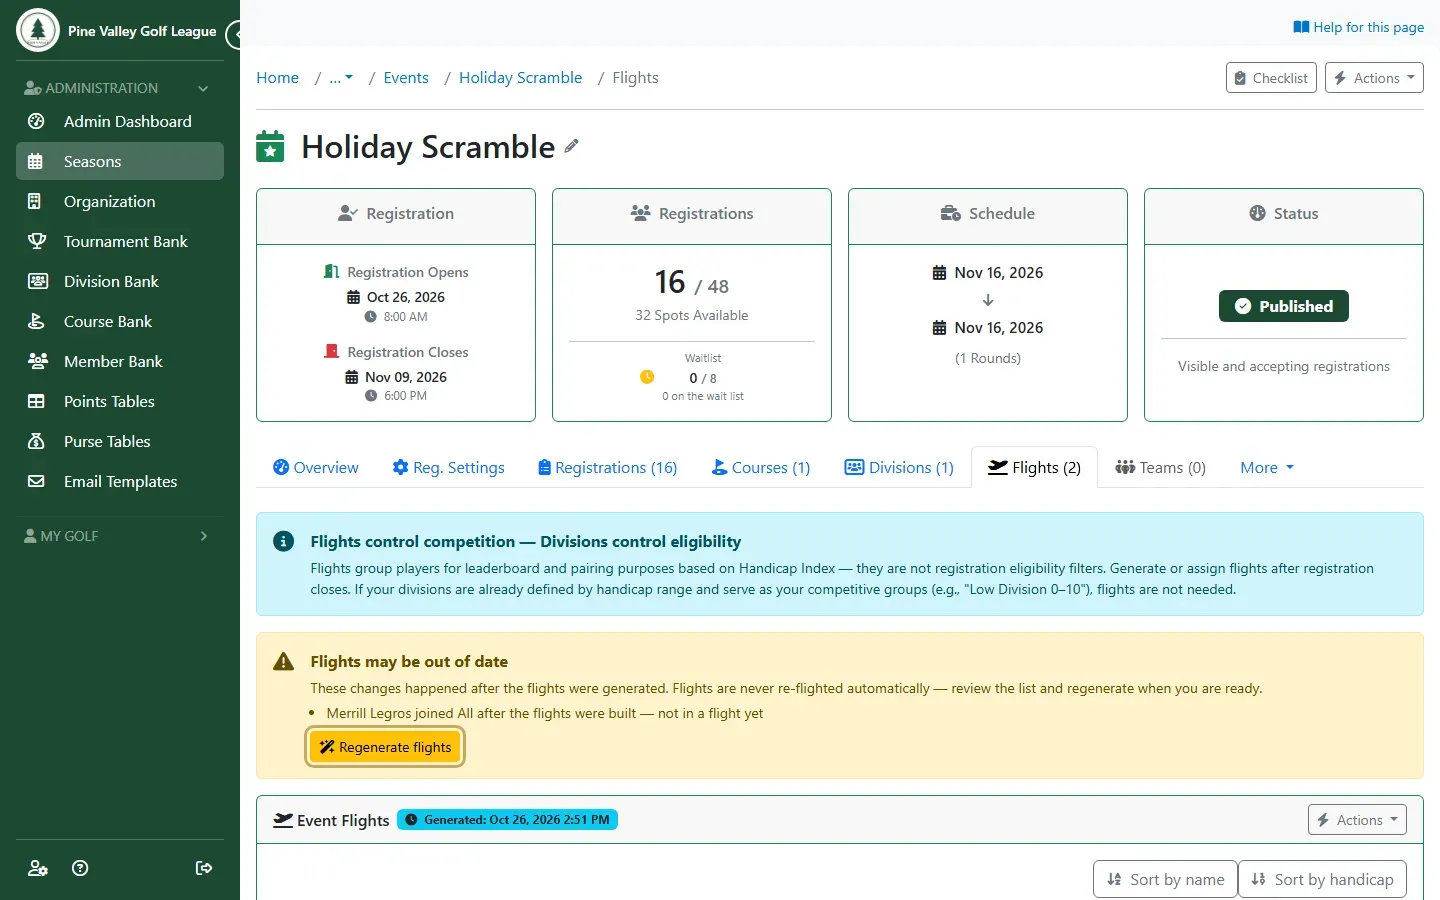Image resolution: width=1440 pixels, height=900 pixels.
Task: Click the Events breadcrumb link
Action: (x=406, y=78)
